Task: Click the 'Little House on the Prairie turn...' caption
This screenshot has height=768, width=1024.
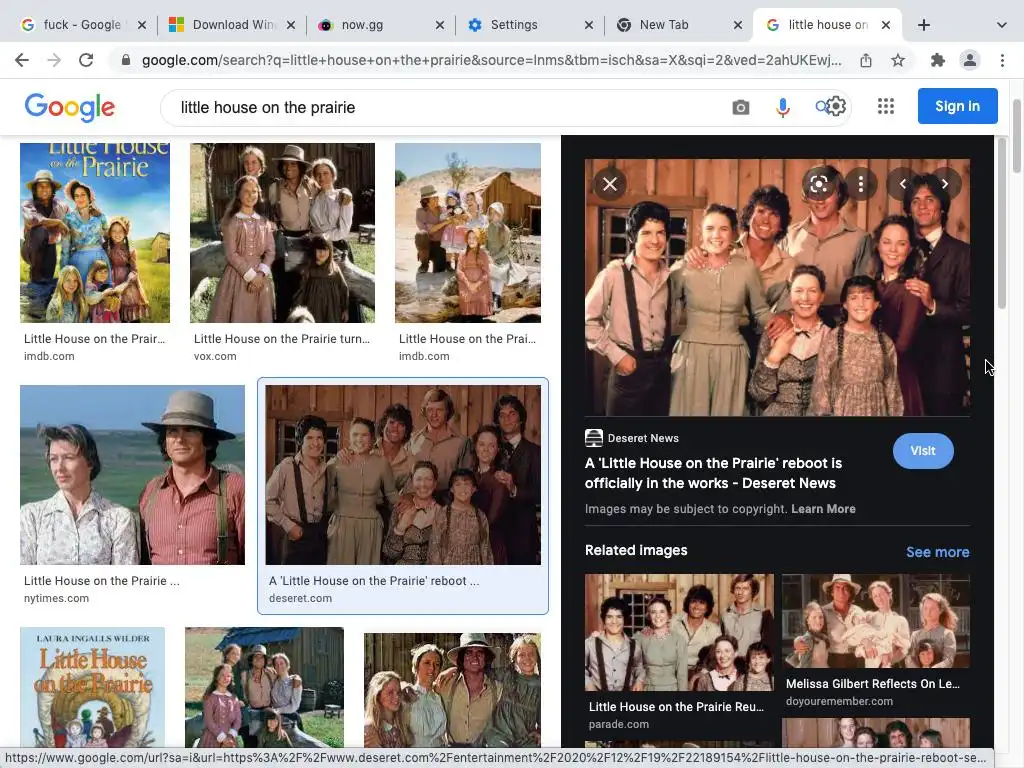Action: (x=281, y=339)
